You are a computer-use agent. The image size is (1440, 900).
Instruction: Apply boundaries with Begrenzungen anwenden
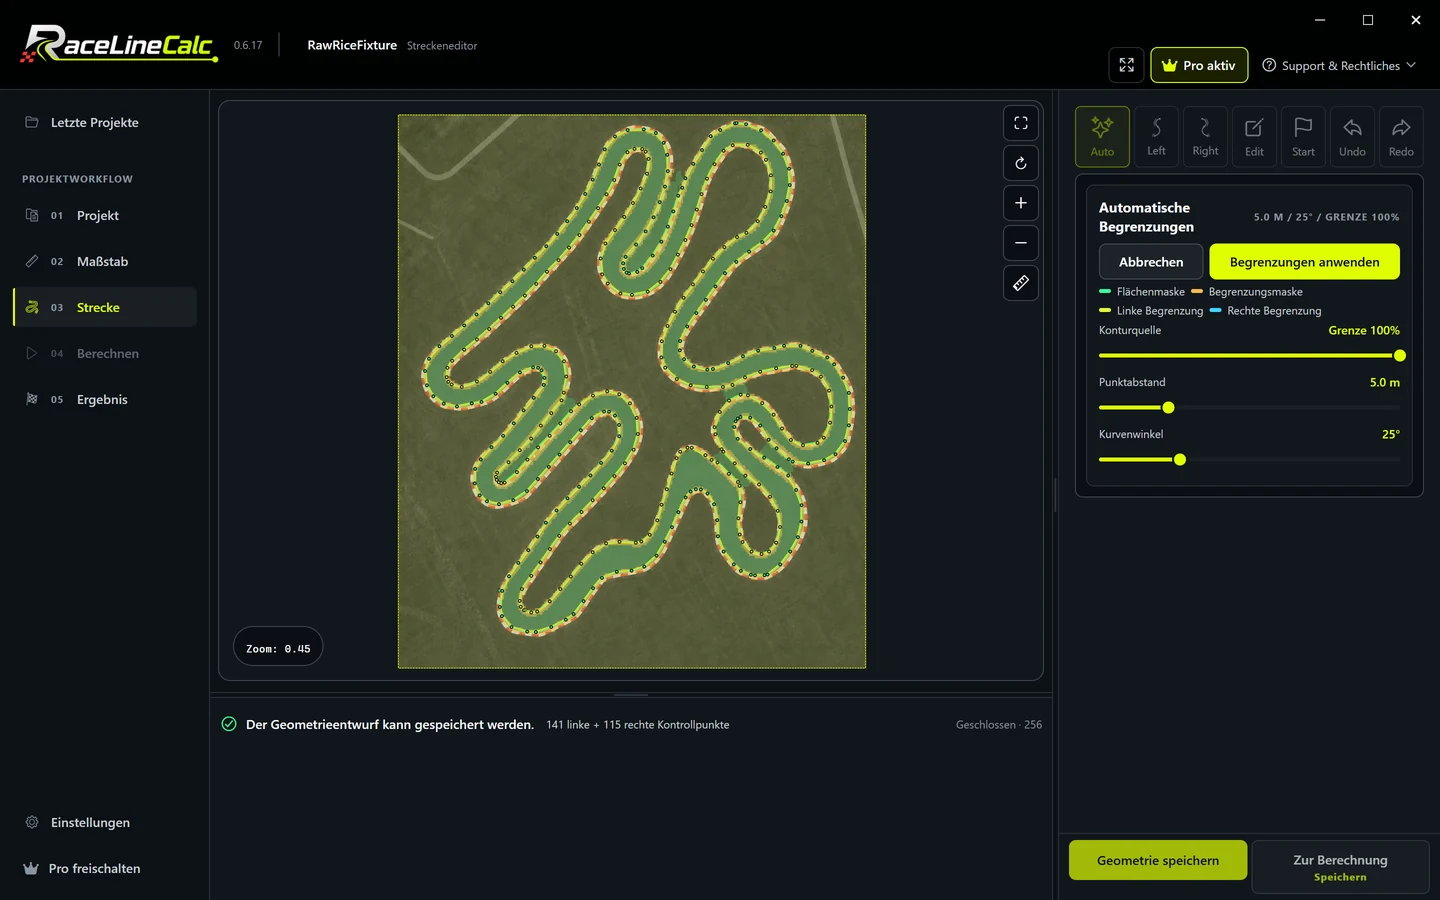(x=1304, y=262)
